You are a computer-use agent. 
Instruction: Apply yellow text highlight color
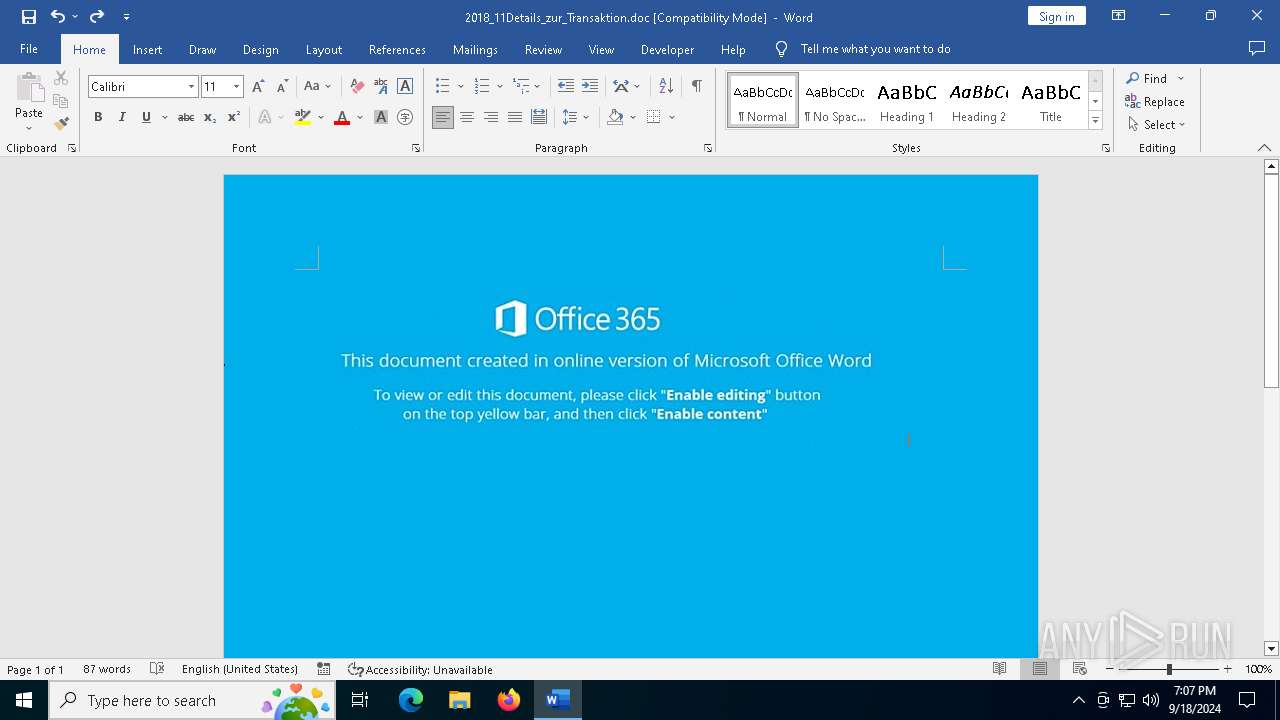click(303, 117)
